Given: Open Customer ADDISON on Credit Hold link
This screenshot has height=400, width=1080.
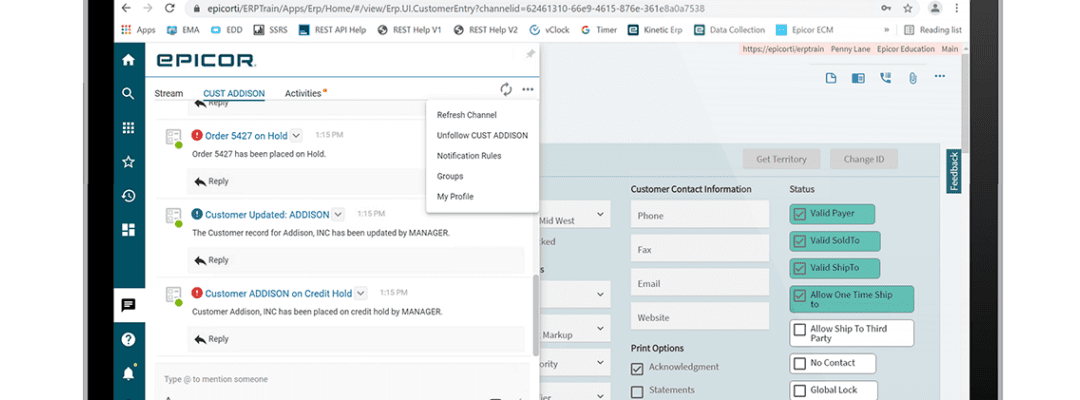Looking at the screenshot, I should point(278,293).
